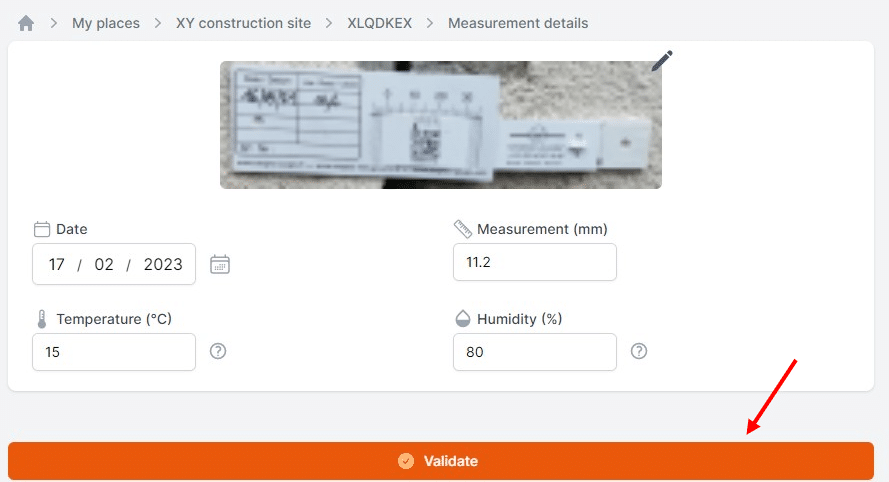Click the pencil edit icon on photo
This screenshot has height=482, width=889.
[x=662, y=61]
